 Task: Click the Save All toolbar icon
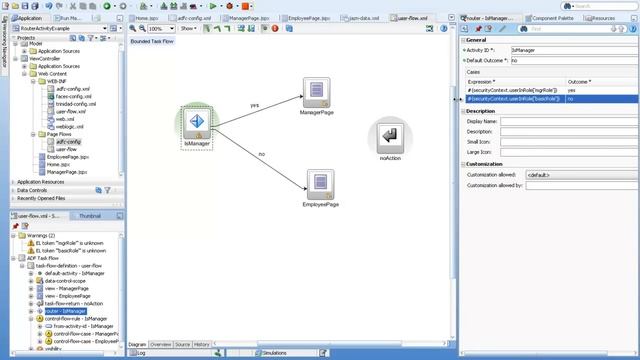tap(35, 6)
